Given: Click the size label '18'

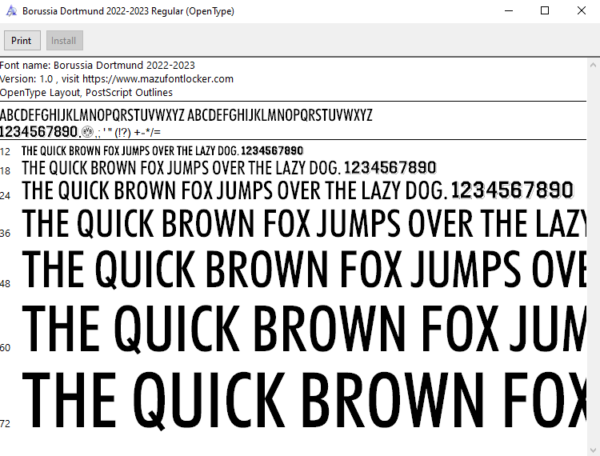Looking at the screenshot, I should coord(5,171).
